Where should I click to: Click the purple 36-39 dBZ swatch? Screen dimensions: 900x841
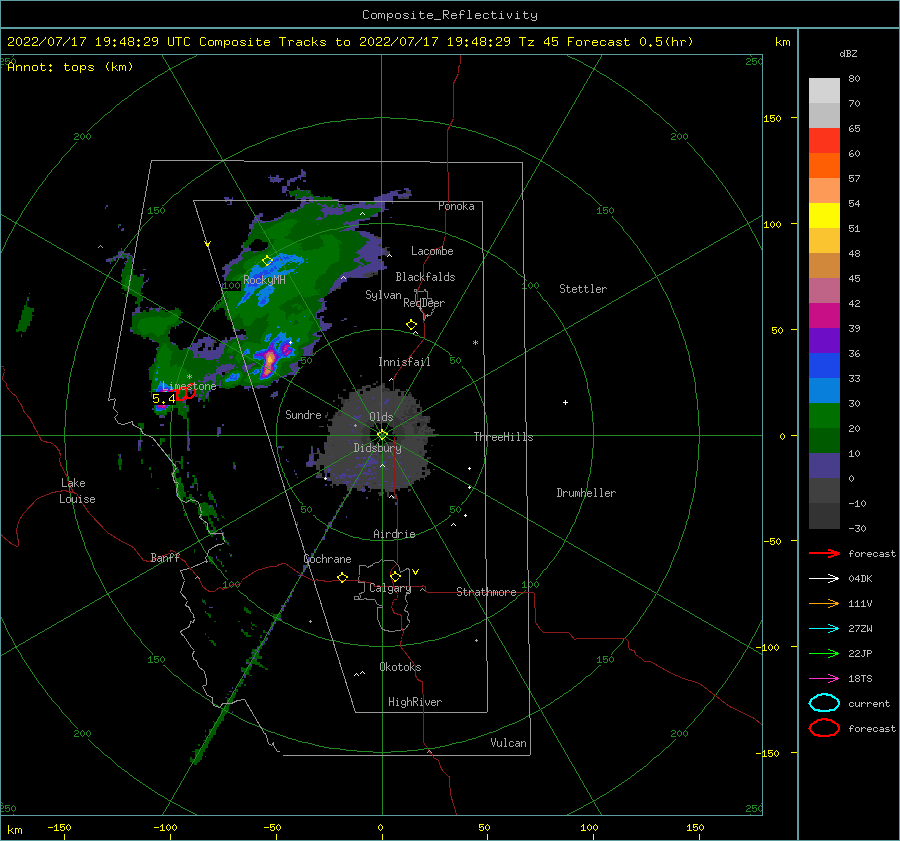coord(824,341)
